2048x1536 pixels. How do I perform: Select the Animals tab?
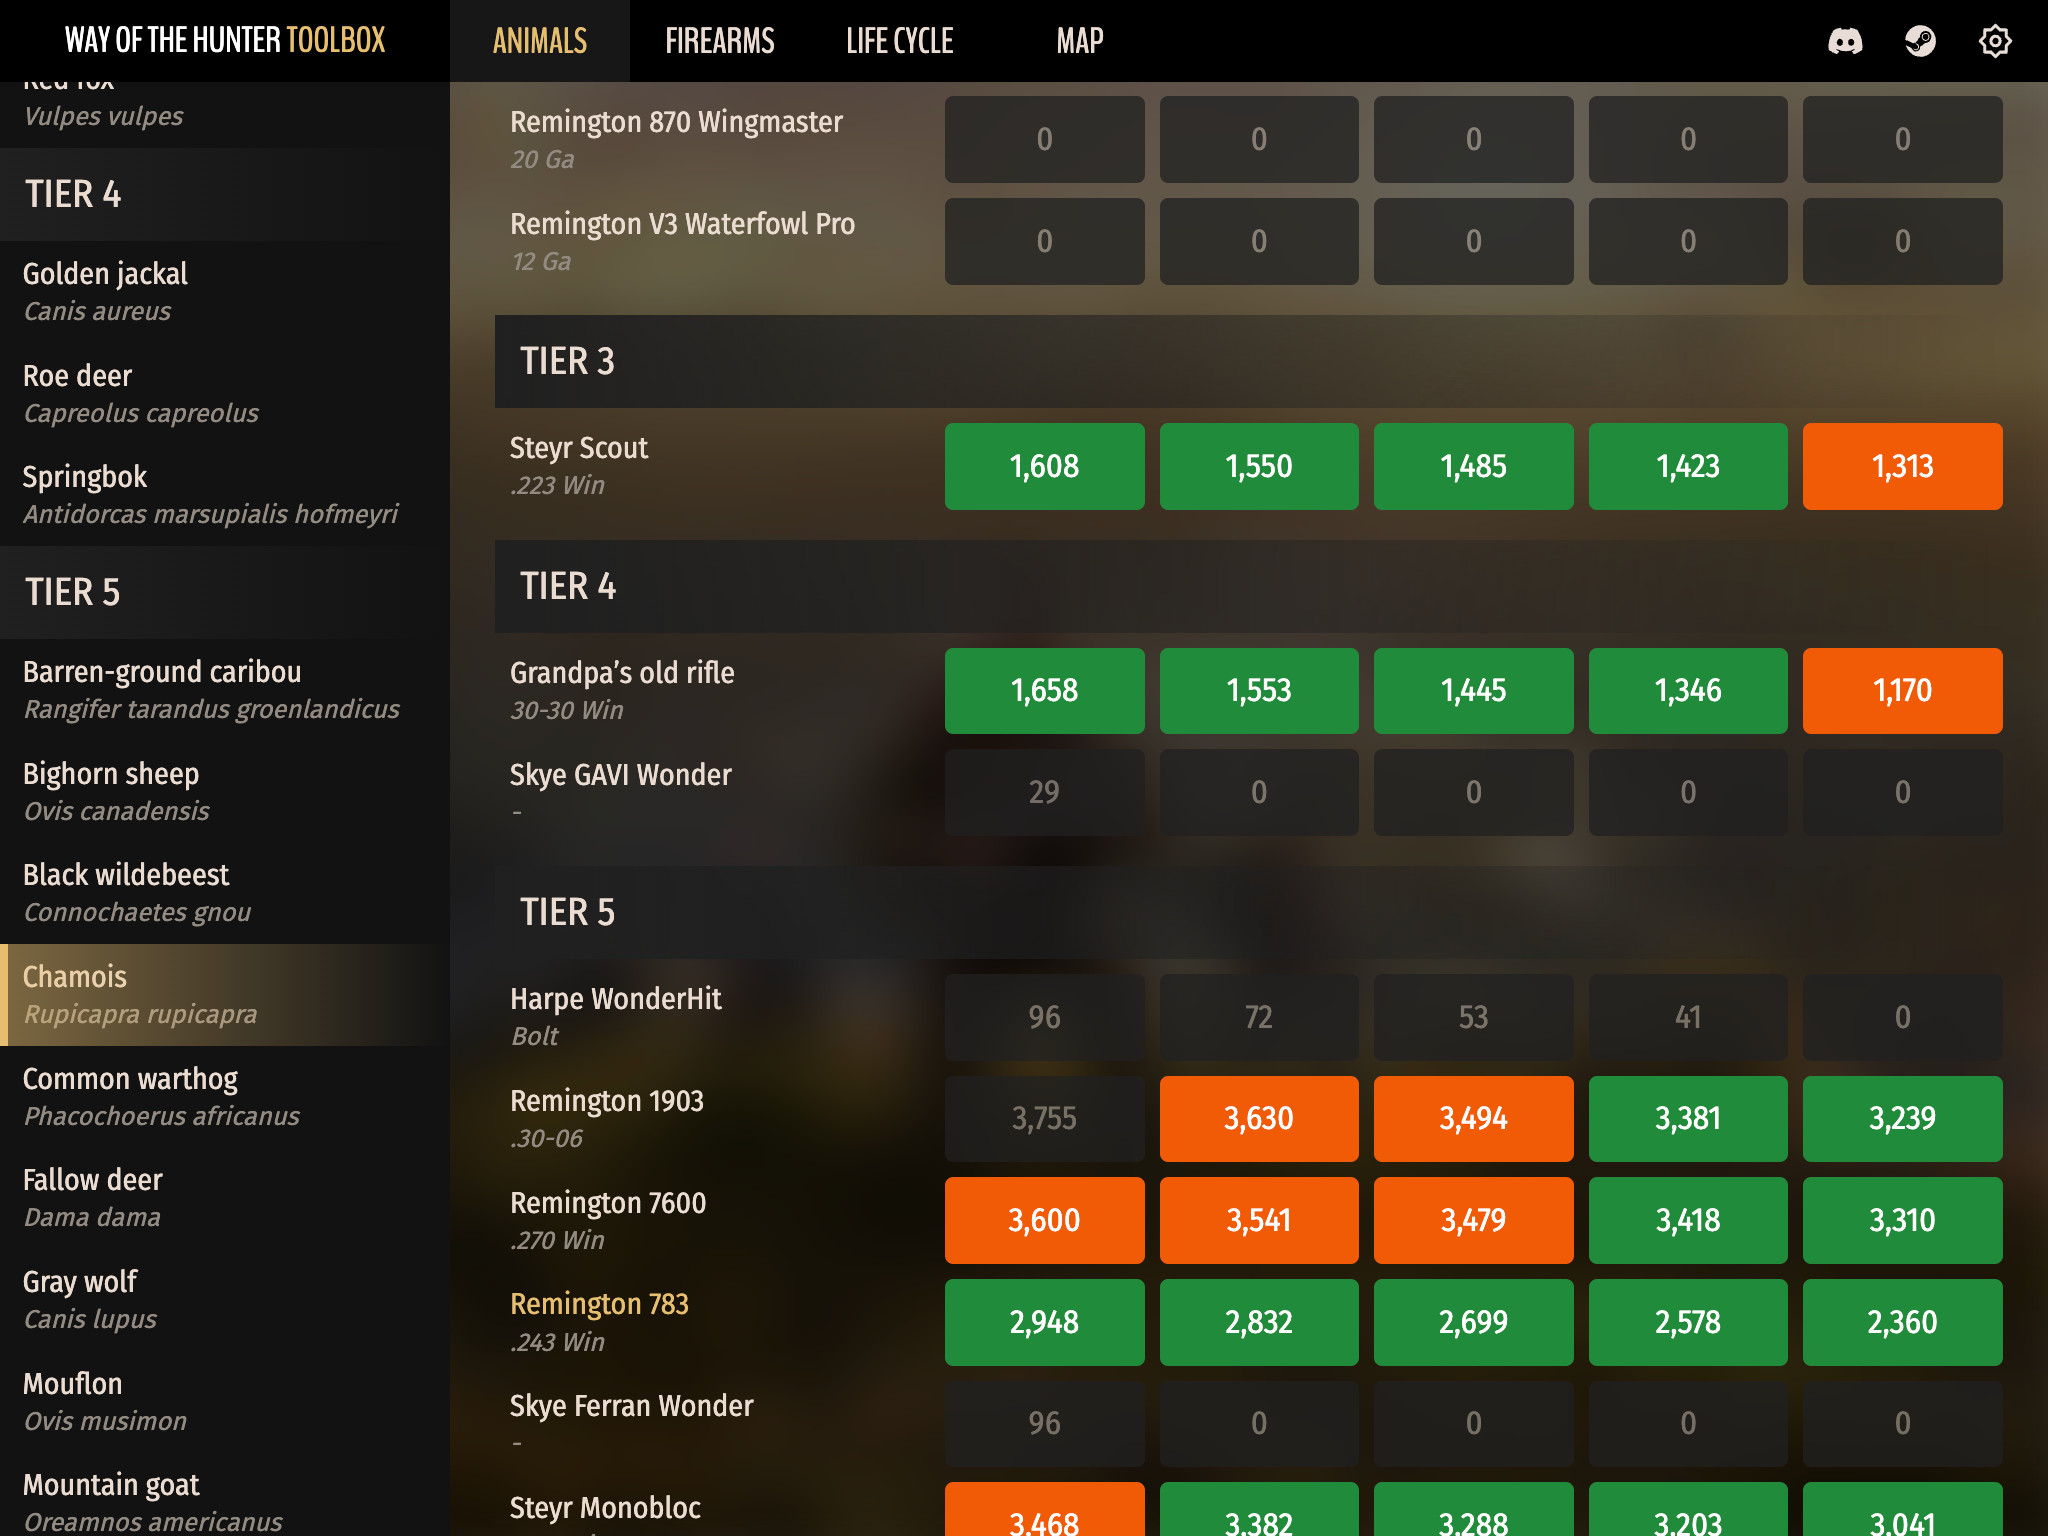coord(539,41)
